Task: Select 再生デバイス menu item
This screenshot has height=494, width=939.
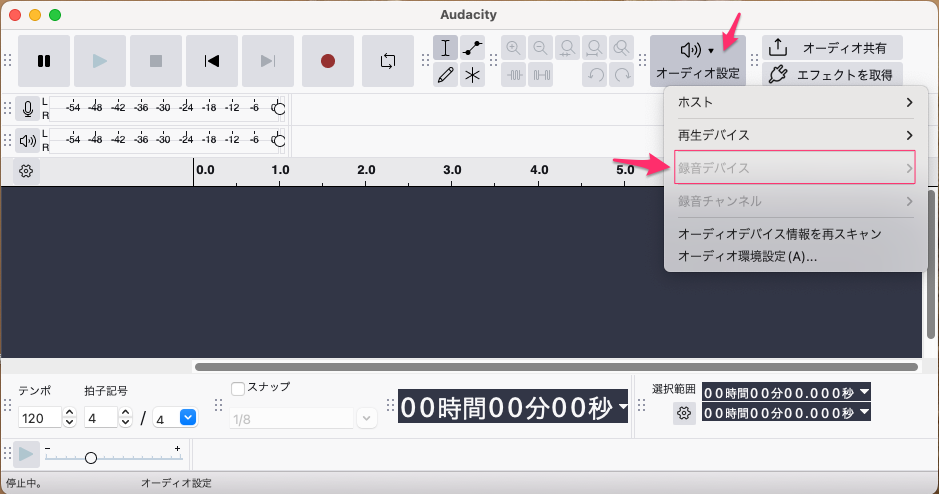Action: [794, 135]
